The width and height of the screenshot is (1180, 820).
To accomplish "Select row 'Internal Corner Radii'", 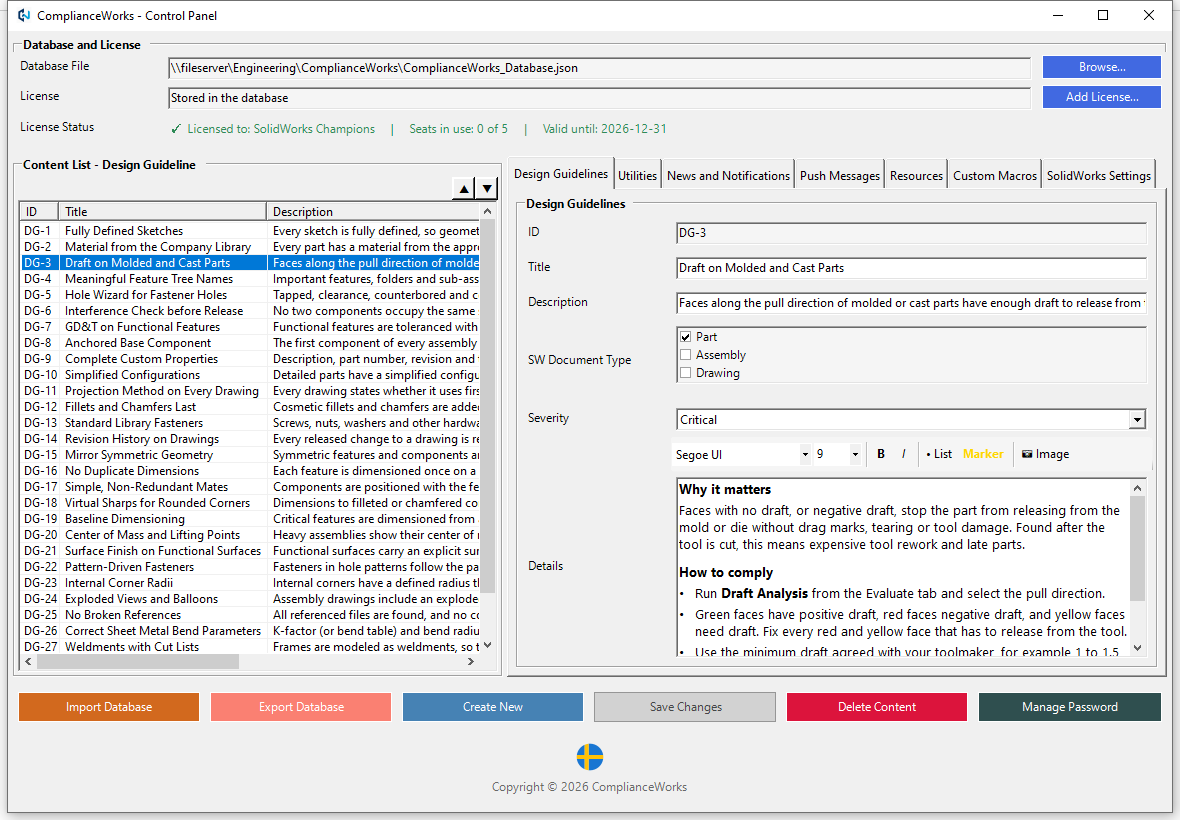I will click(250, 583).
